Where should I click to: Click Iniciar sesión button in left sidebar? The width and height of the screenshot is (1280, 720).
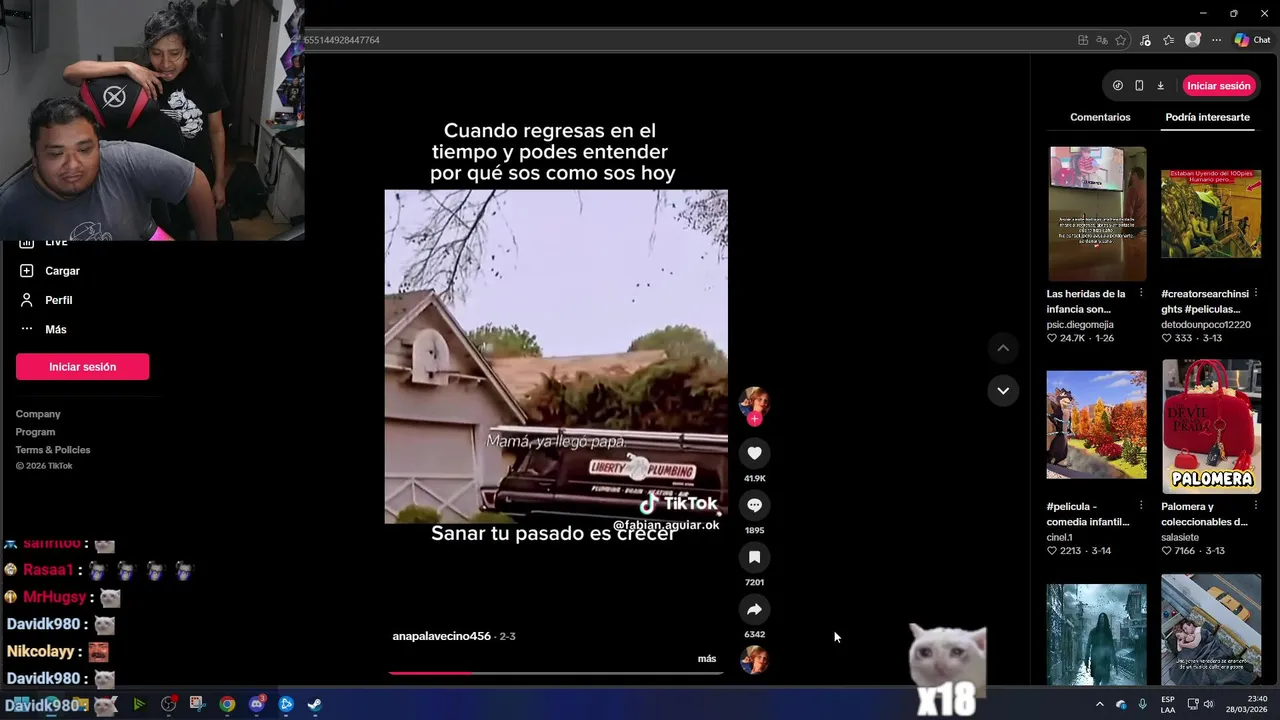[82, 367]
